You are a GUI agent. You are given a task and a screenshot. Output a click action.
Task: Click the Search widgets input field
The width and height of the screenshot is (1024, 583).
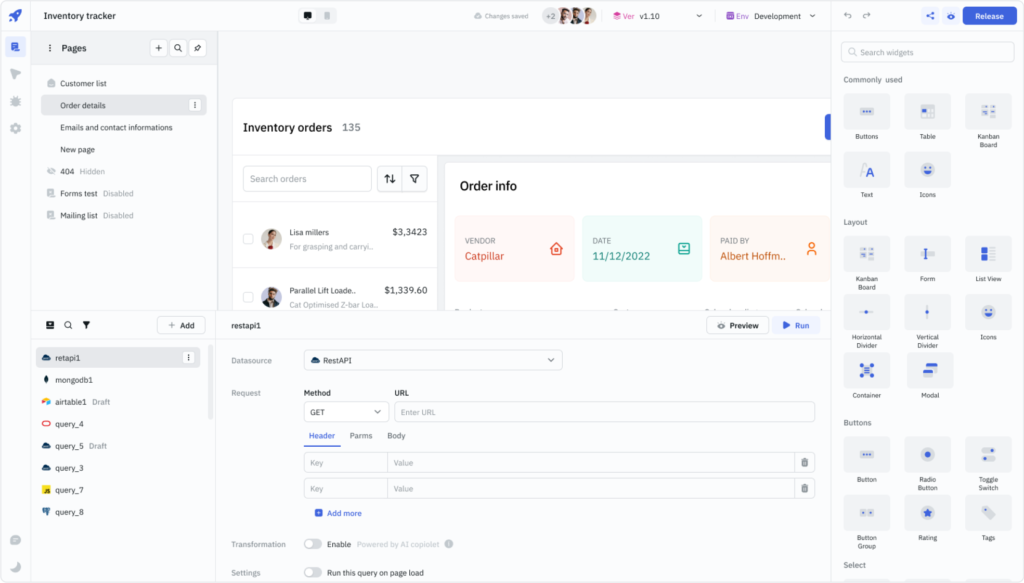coord(926,51)
